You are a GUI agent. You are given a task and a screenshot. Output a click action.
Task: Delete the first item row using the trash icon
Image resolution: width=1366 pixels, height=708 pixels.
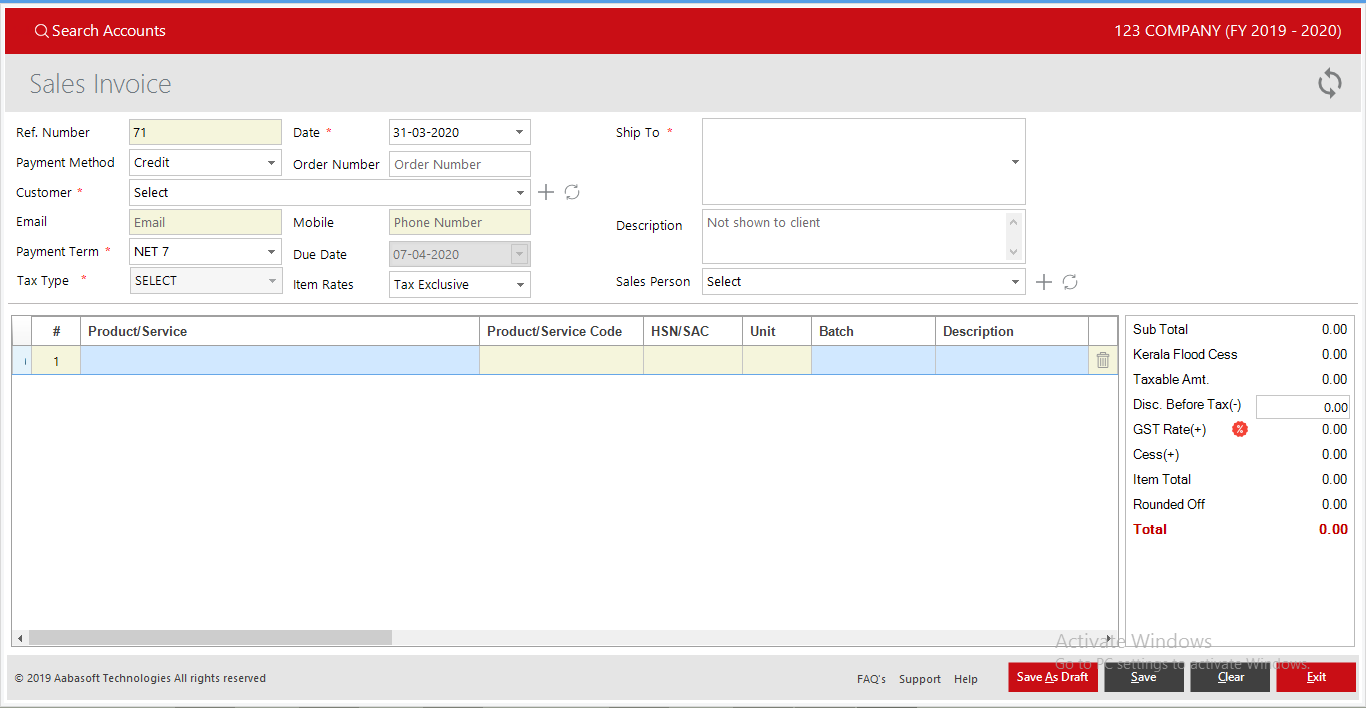[x=1102, y=359]
